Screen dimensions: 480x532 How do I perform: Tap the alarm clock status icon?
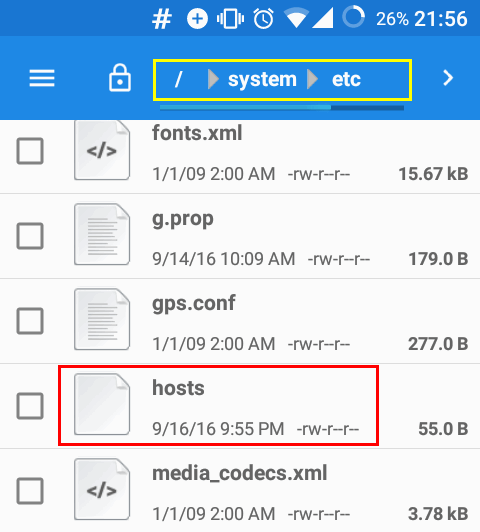(263, 18)
